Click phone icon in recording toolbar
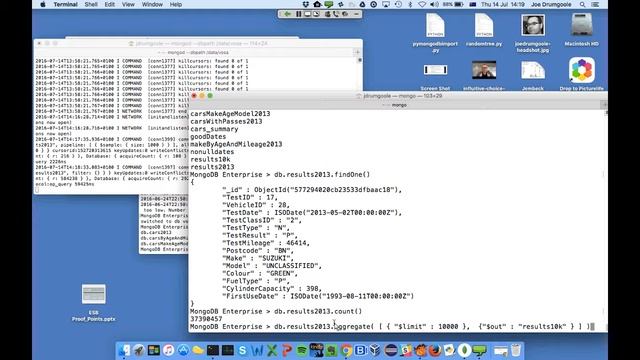The image size is (640, 360). pos(336,14)
